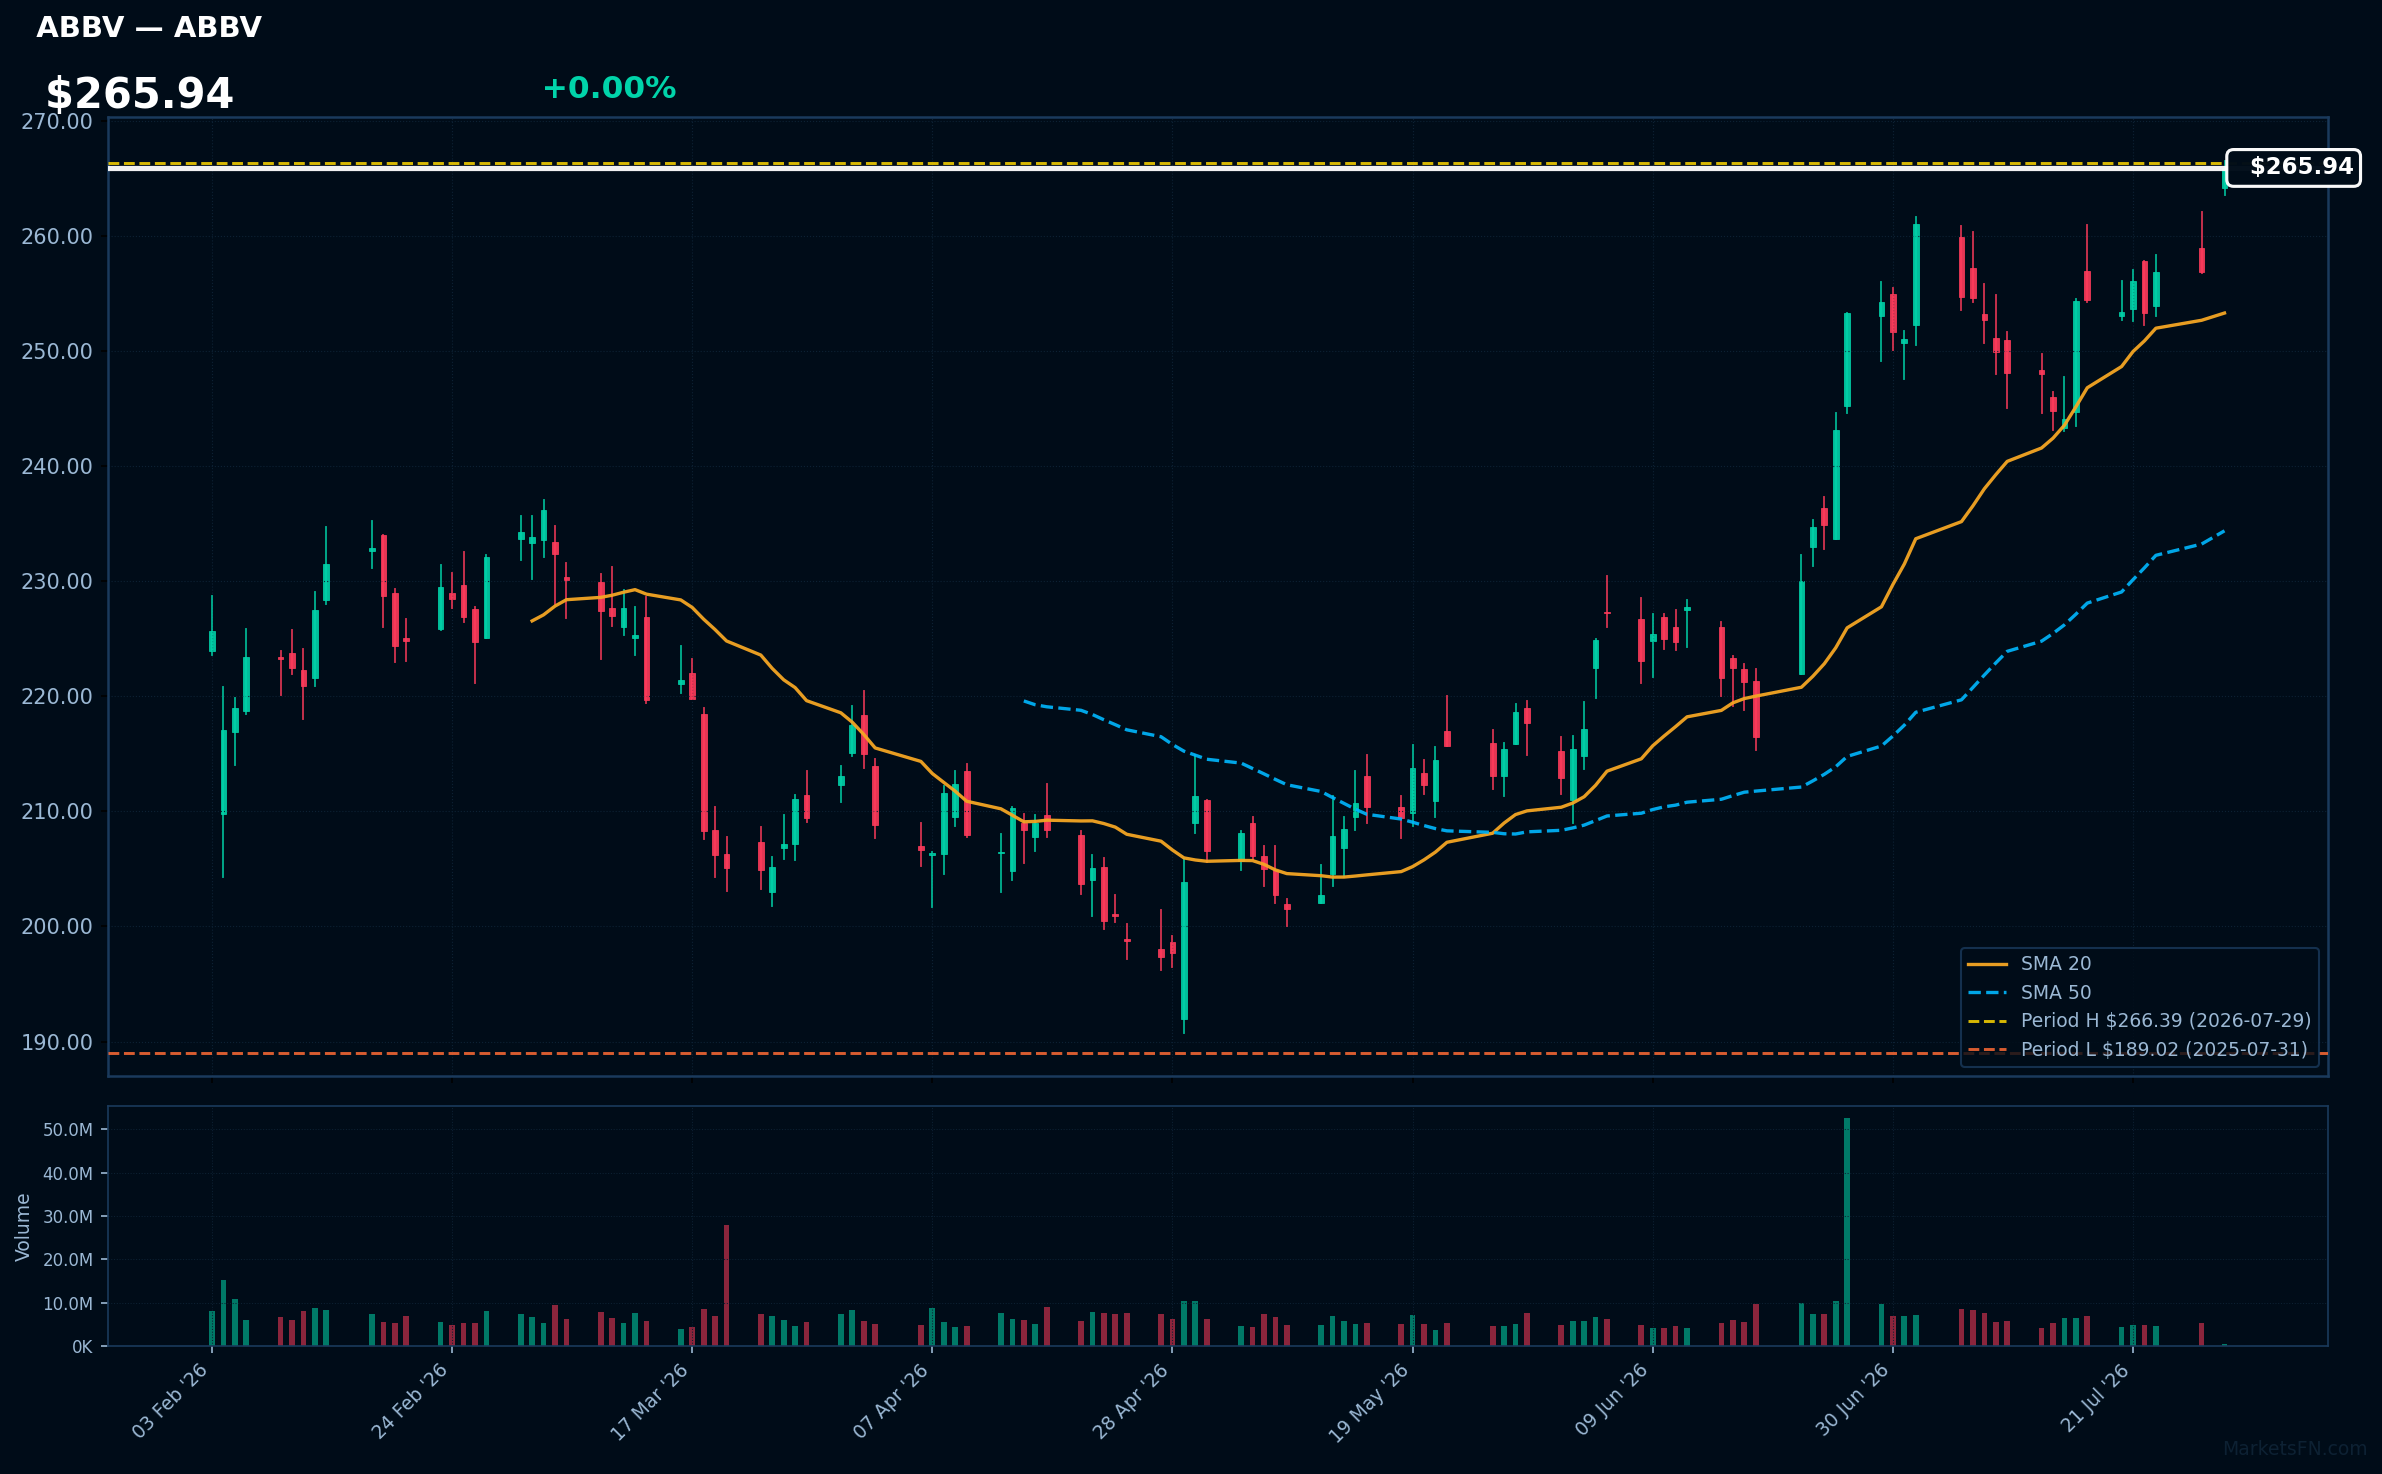
Task: Click the 0K volume axis label
Action: [x=82, y=1347]
